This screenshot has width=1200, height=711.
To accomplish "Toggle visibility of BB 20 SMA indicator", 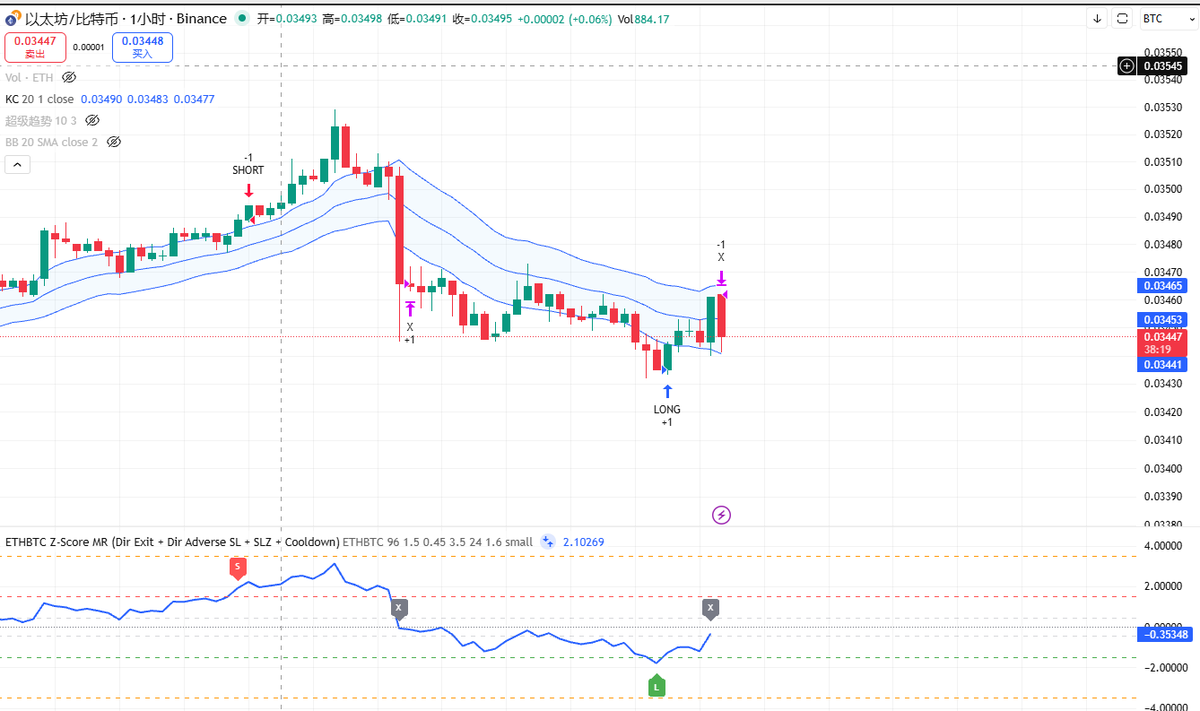I will (114, 142).
